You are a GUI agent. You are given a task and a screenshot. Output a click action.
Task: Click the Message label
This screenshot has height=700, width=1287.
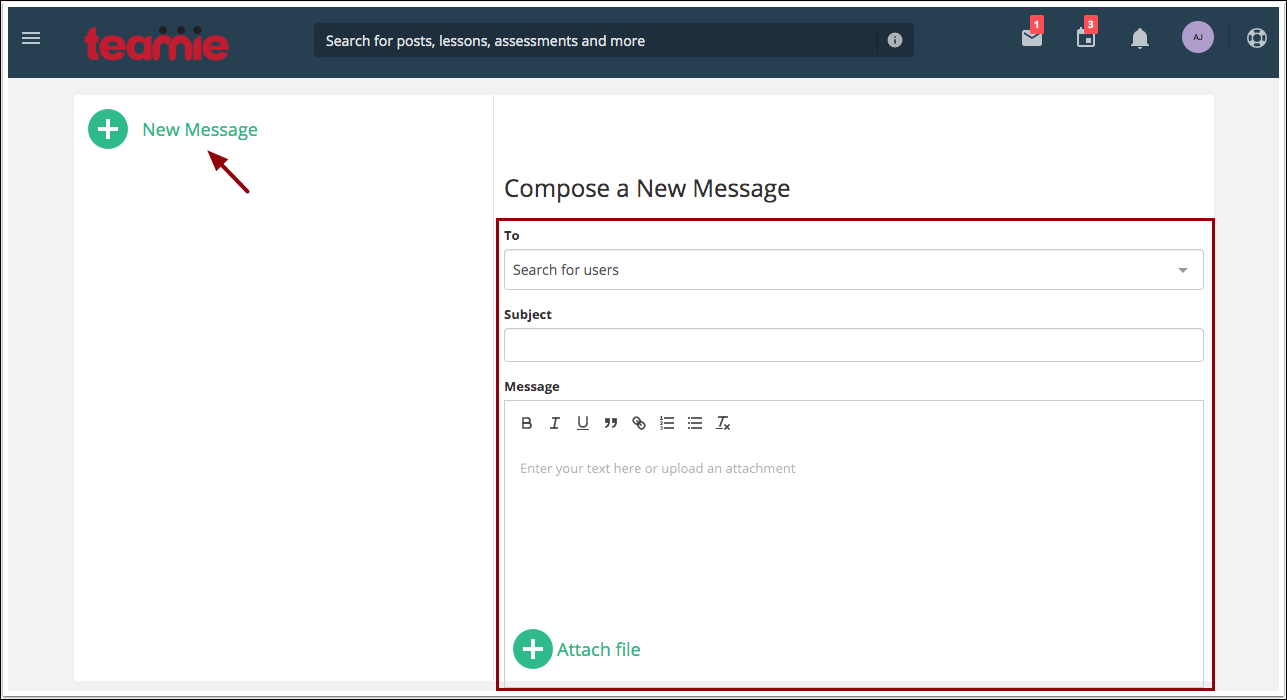pyautogui.click(x=532, y=386)
